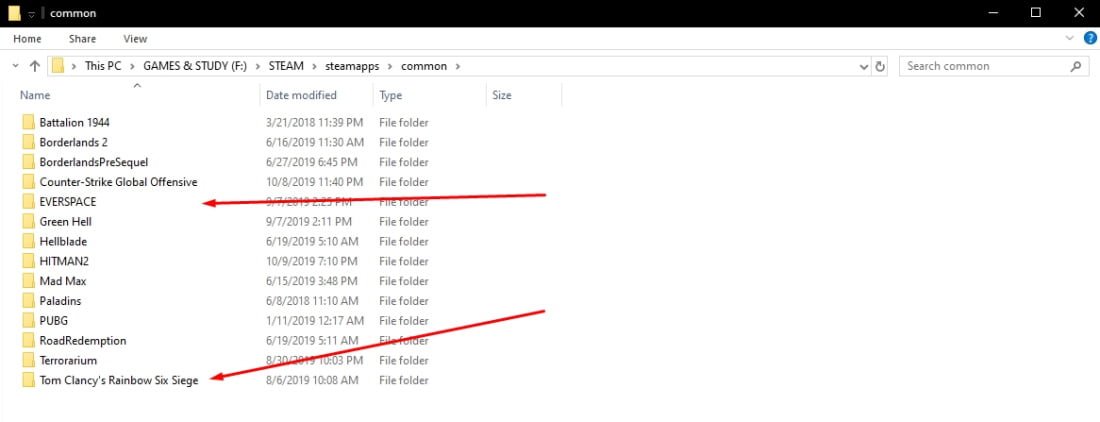Click the EVERSPACE folder icon
The height and width of the screenshot is (422, 1100).
(x=28, y=202)
